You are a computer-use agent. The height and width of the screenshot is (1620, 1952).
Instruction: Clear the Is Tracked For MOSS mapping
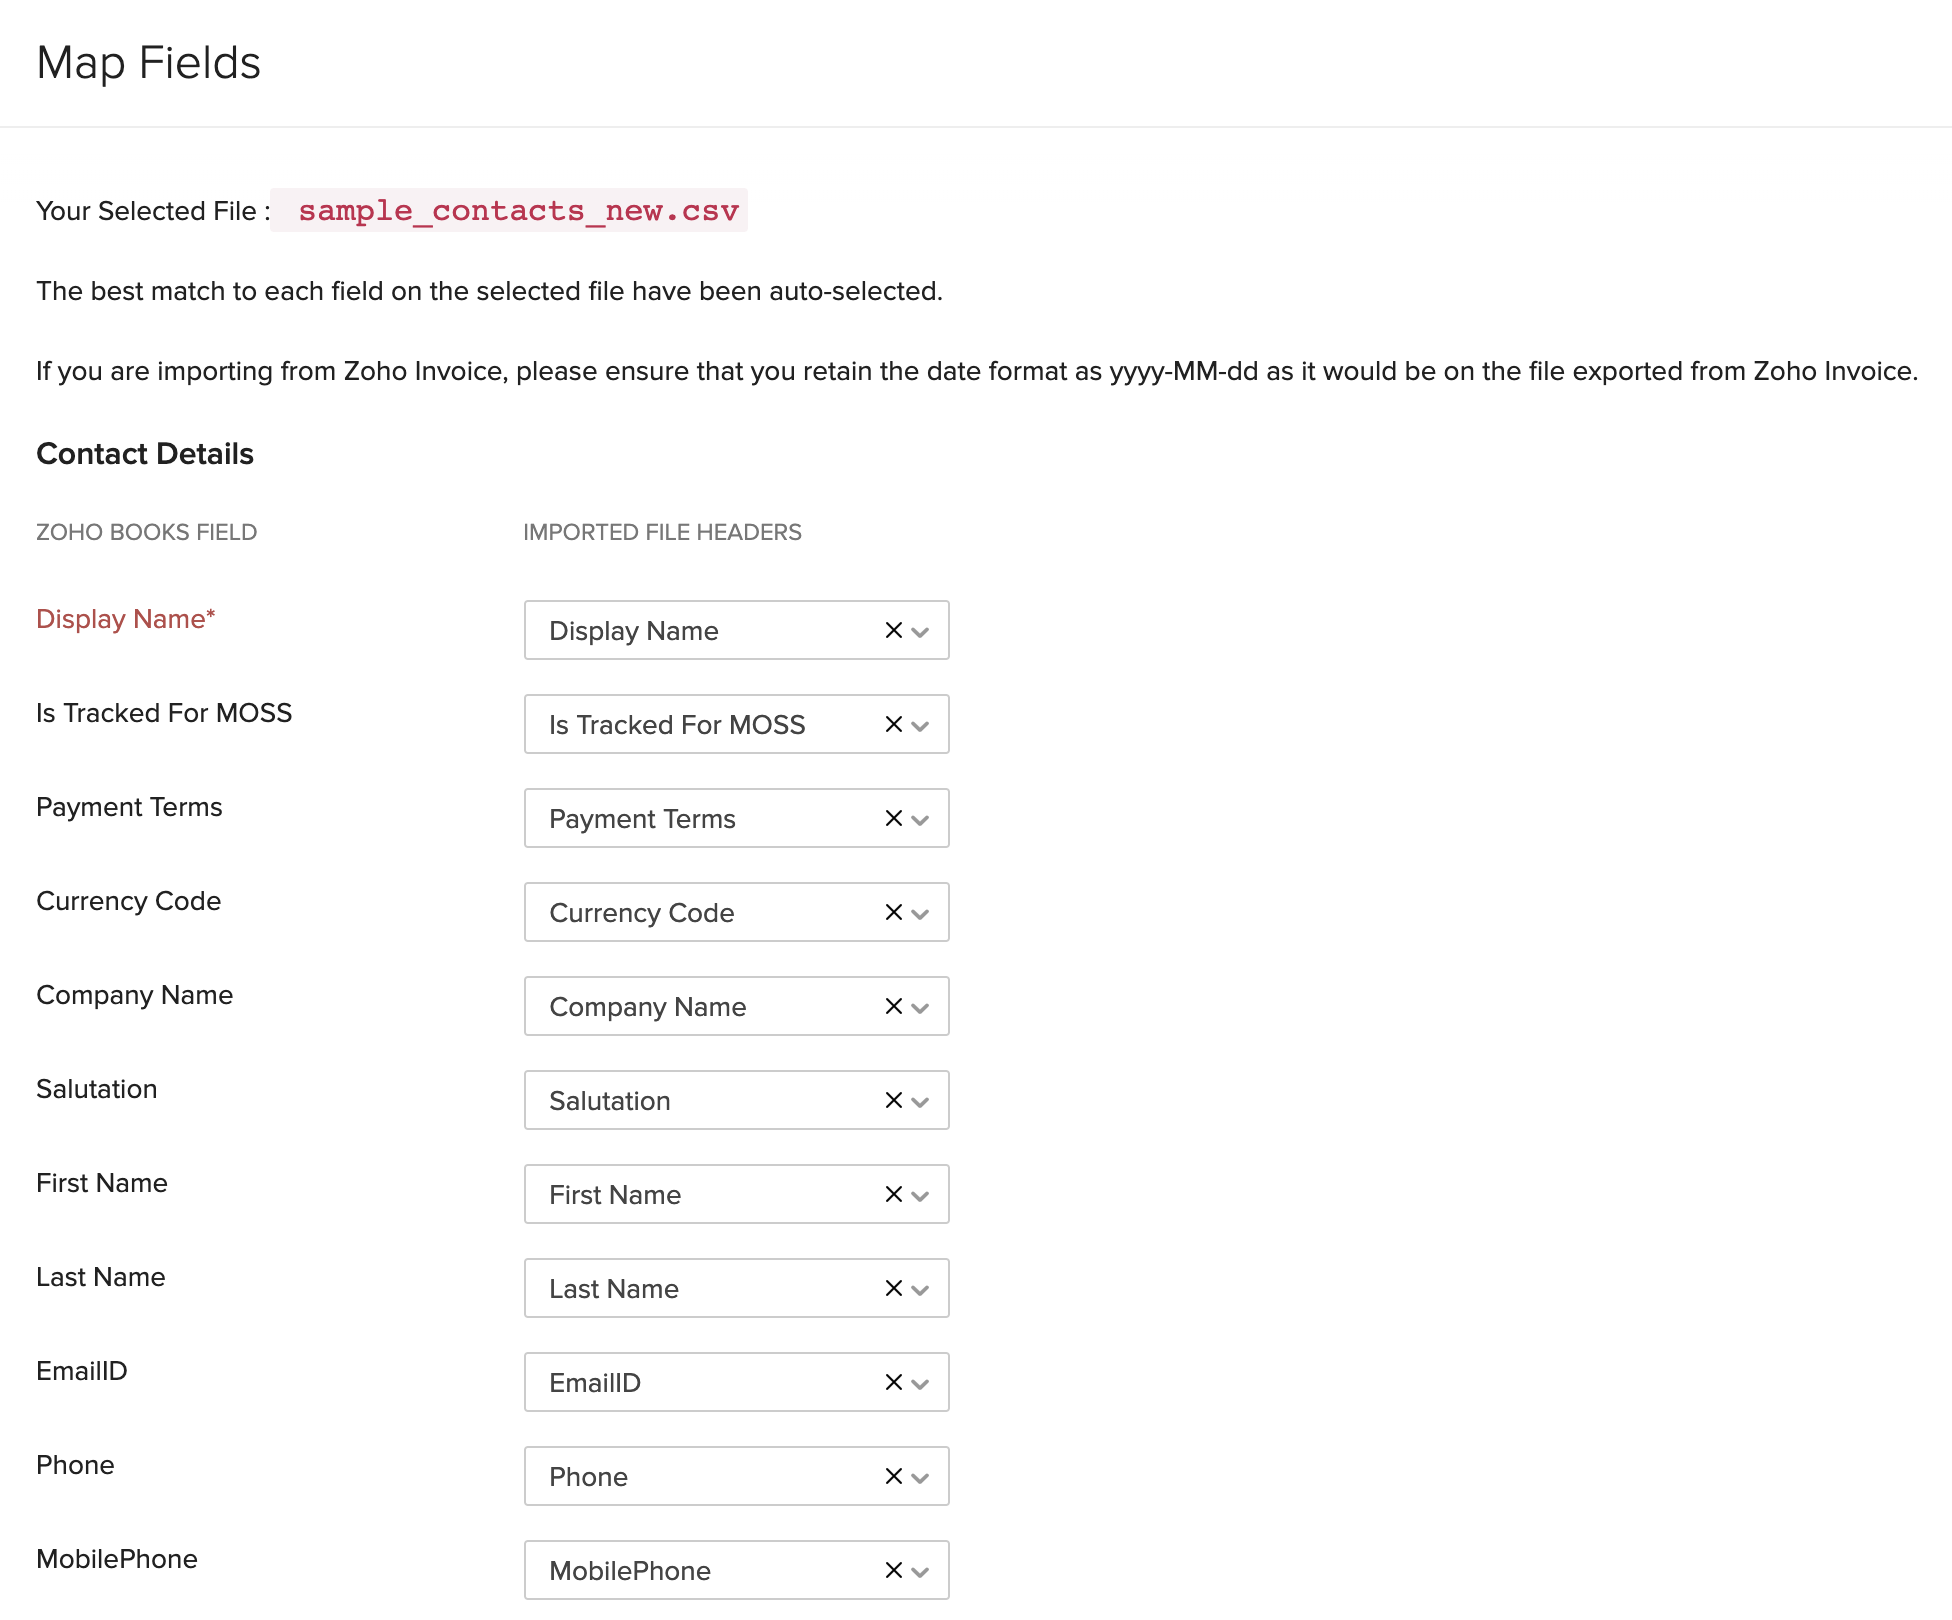click(893, 724)
